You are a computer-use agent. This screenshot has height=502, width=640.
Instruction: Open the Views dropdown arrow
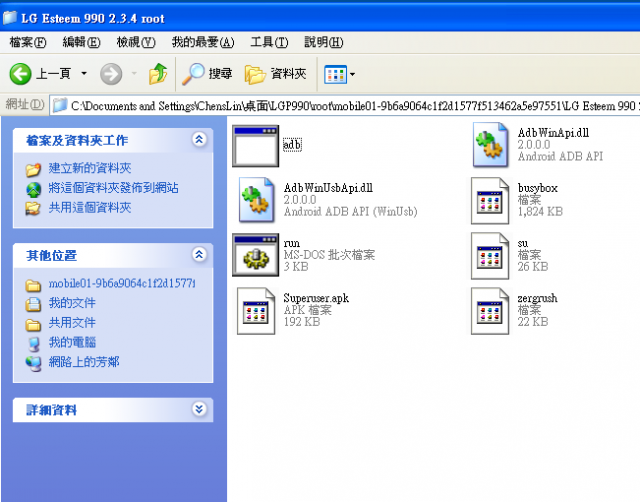pos(352,74)
